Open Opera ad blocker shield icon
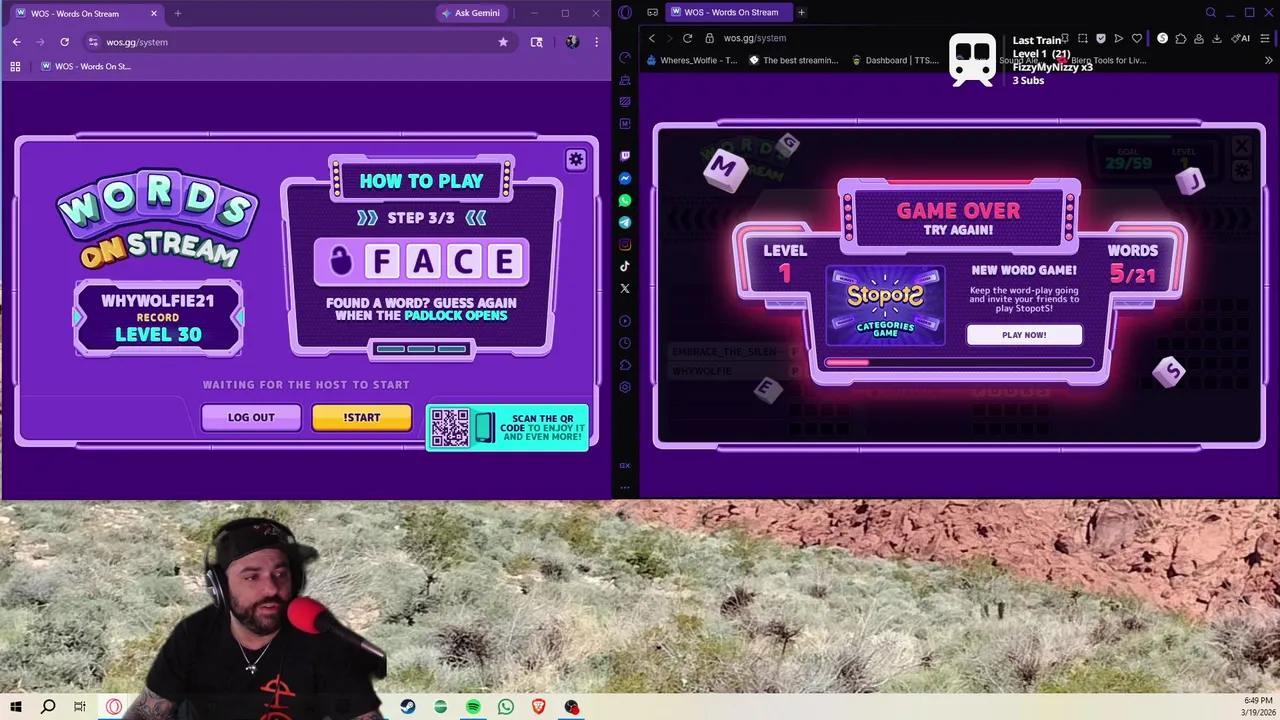The image size is (1280, 720). tap(1101, 38)
